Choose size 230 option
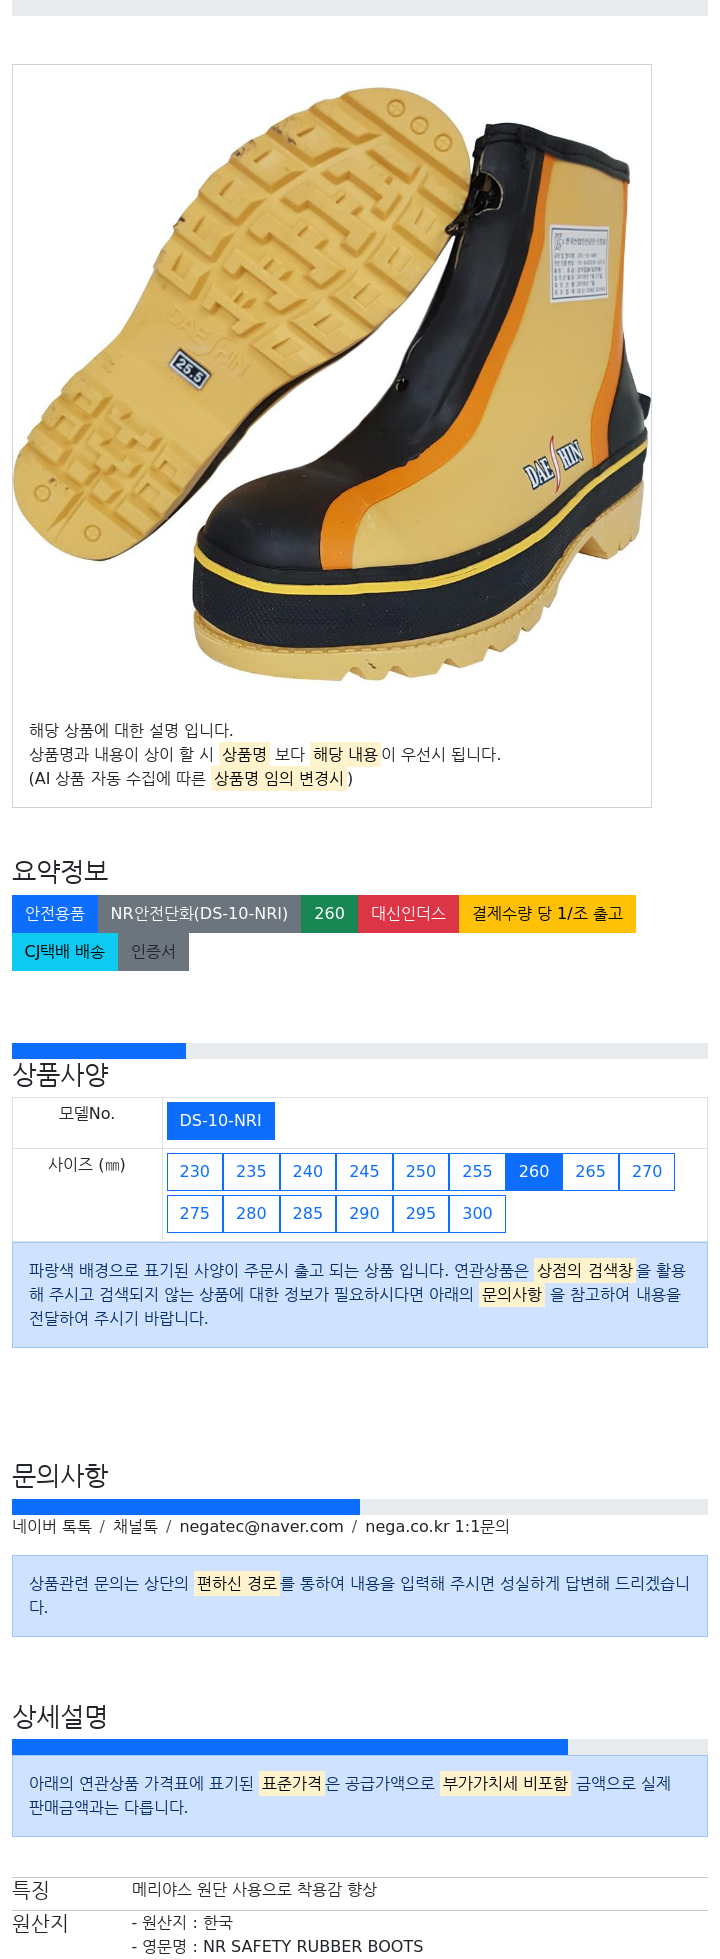The image size is (720, 1959). pos(195,1172)
